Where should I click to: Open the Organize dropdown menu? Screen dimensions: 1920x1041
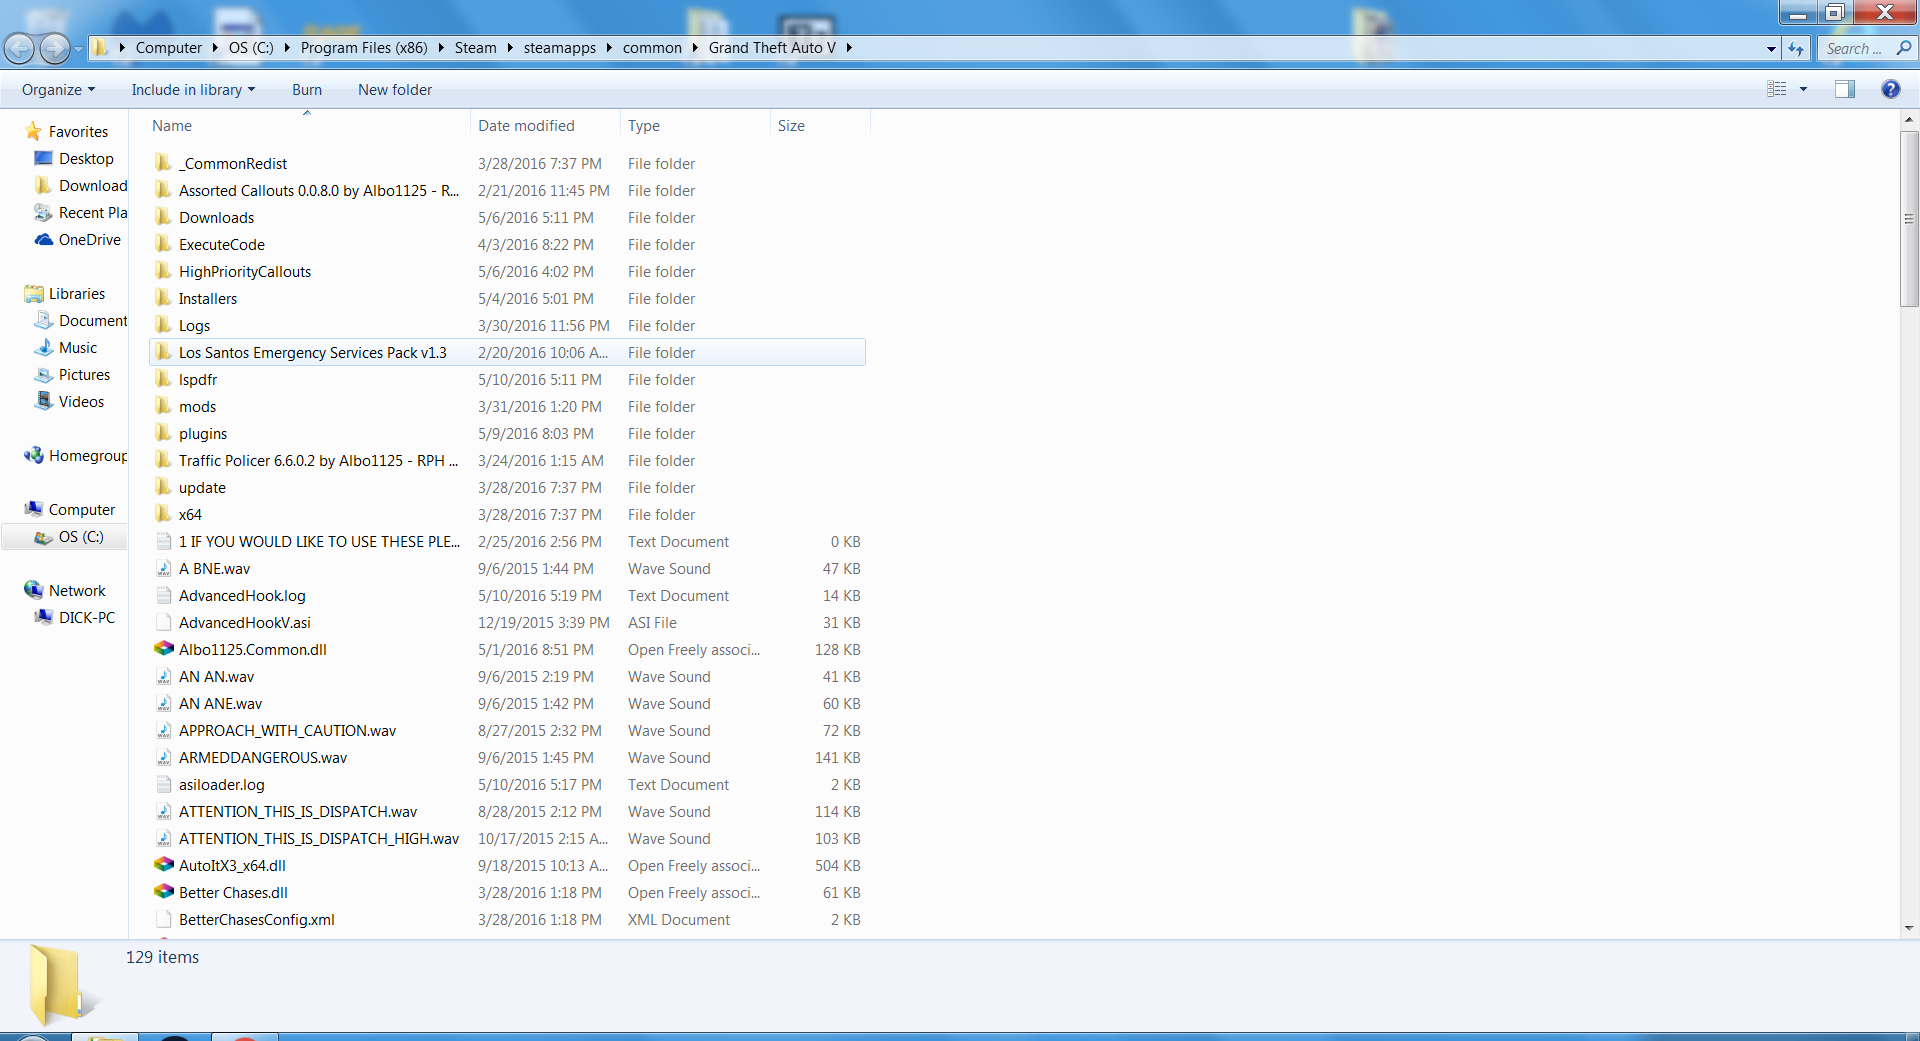59,89
